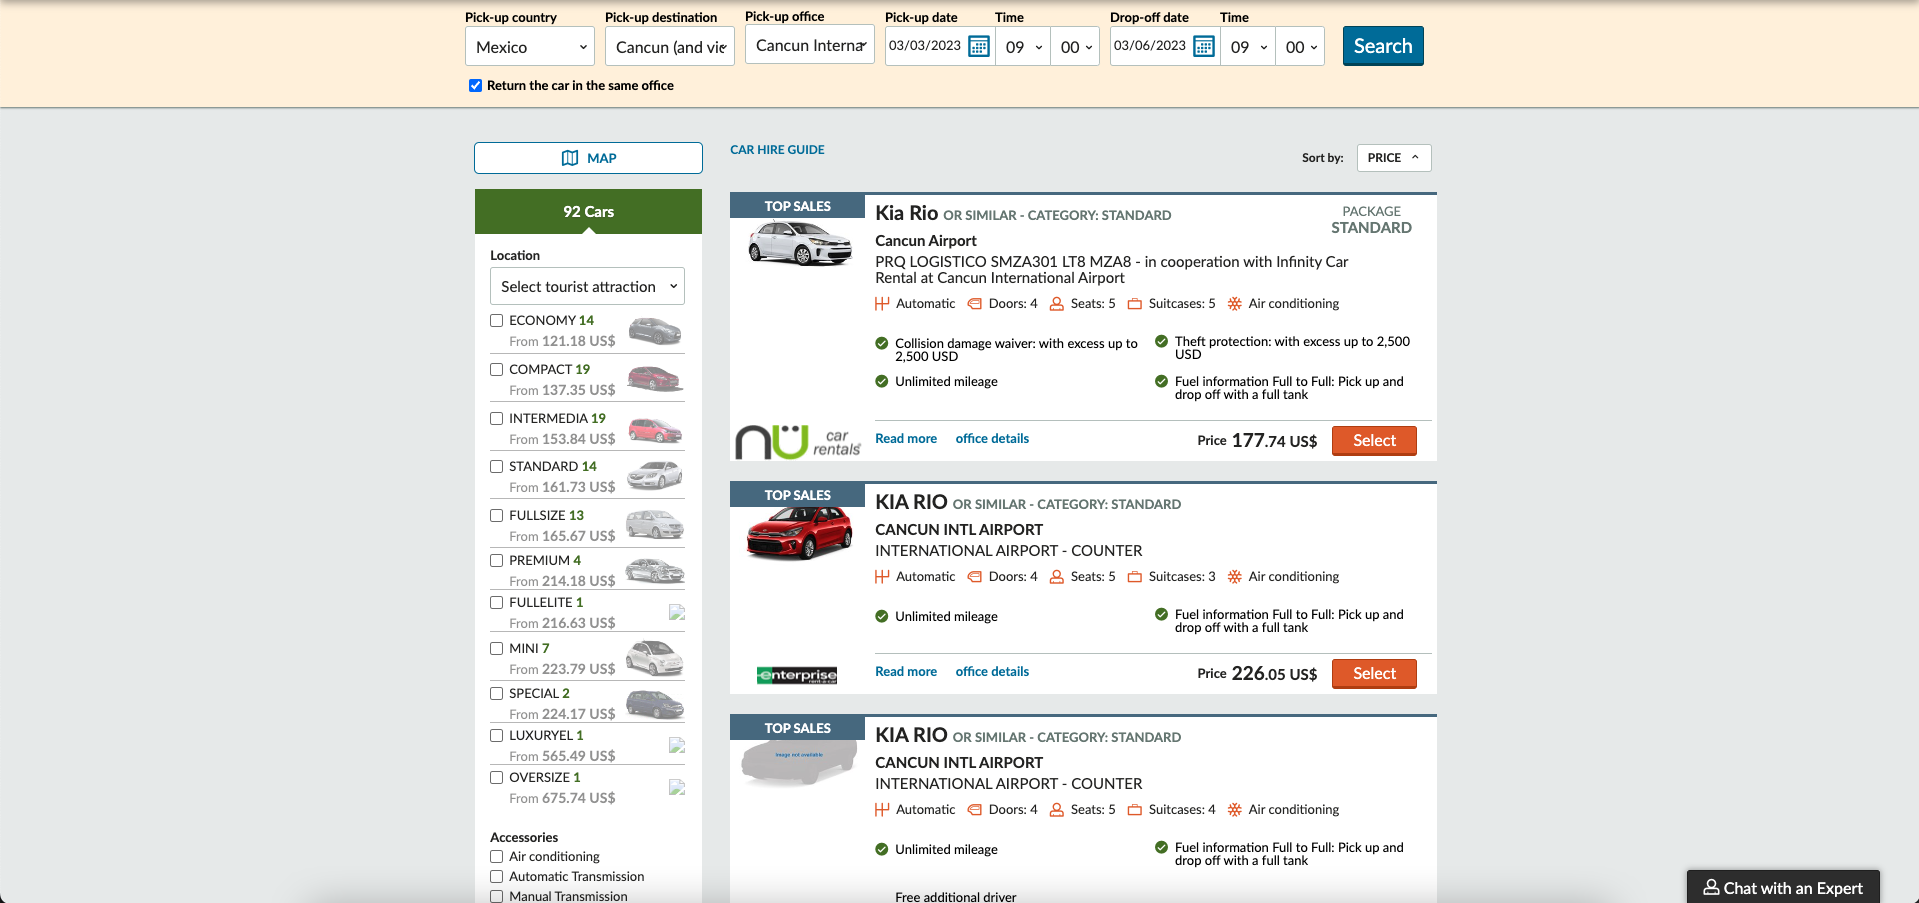This screenshot has height=903, width=1919.
Task: Open the pick-up minutes dropdown
Action: point(1076,47)
